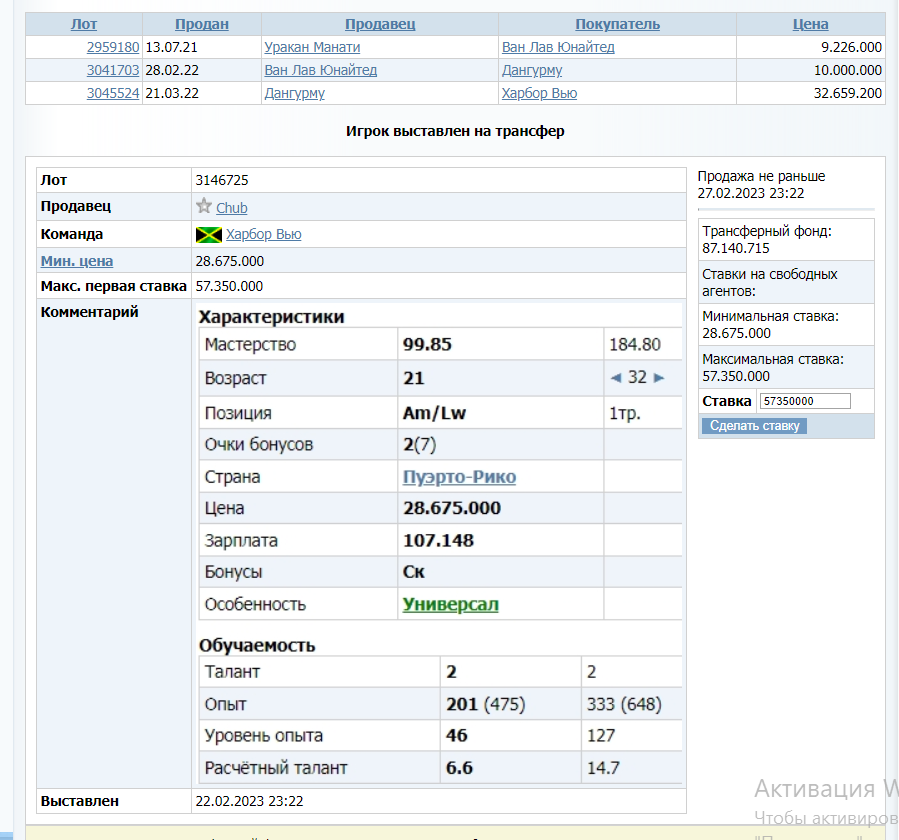
Task: Sort by Продавец column header
Action: point(380,24)
